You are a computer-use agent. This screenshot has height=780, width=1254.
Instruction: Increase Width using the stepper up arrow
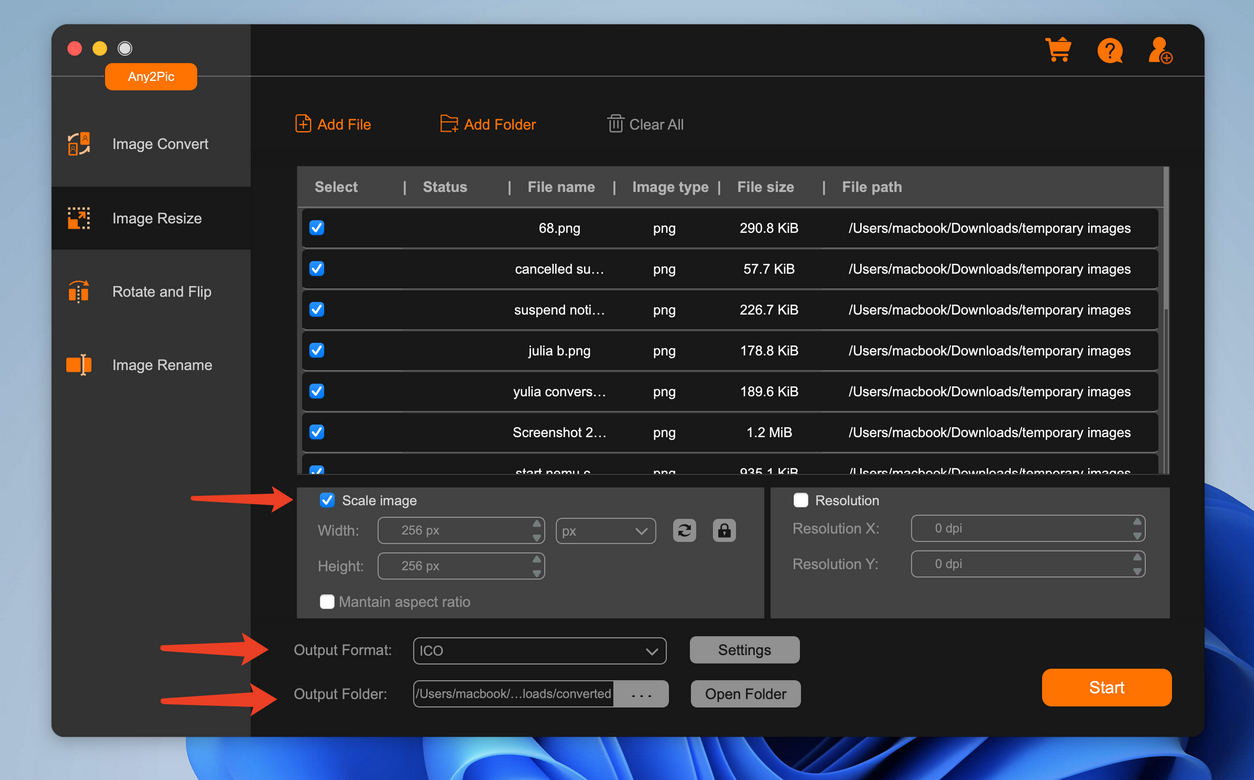(536, 525)
